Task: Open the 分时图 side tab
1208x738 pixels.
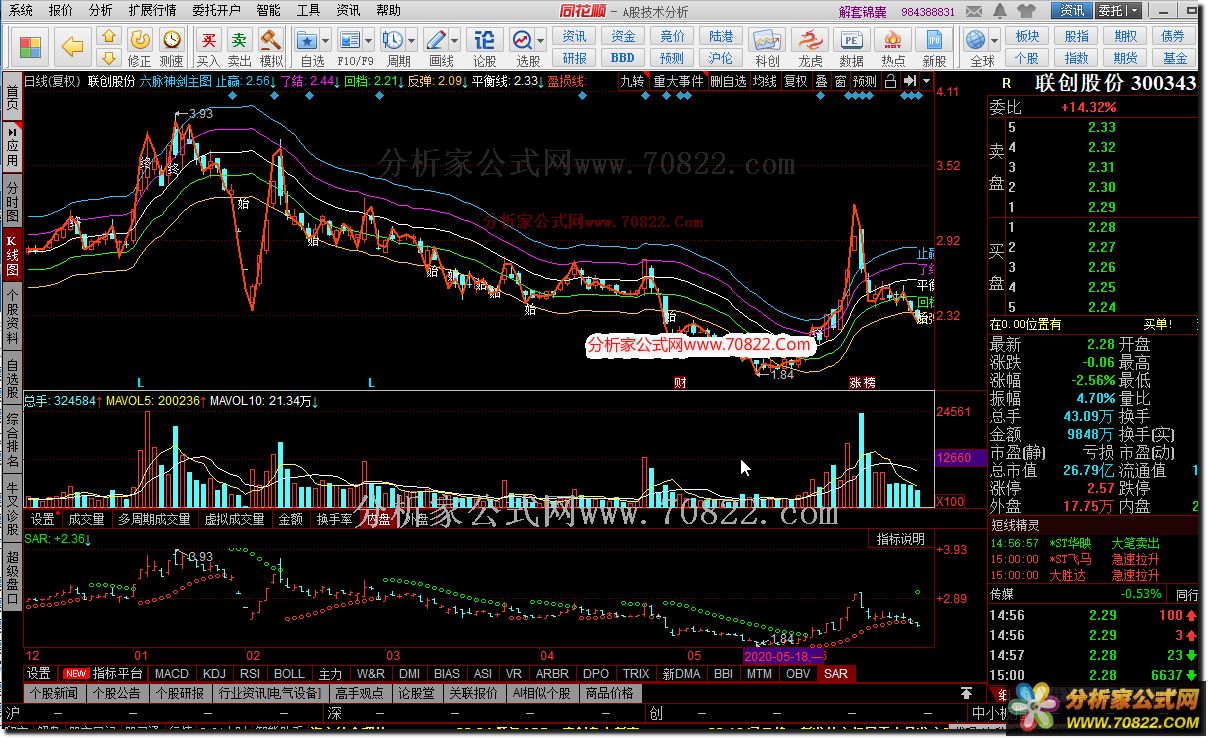Action: pyautogui.click(x=12, y=201)
